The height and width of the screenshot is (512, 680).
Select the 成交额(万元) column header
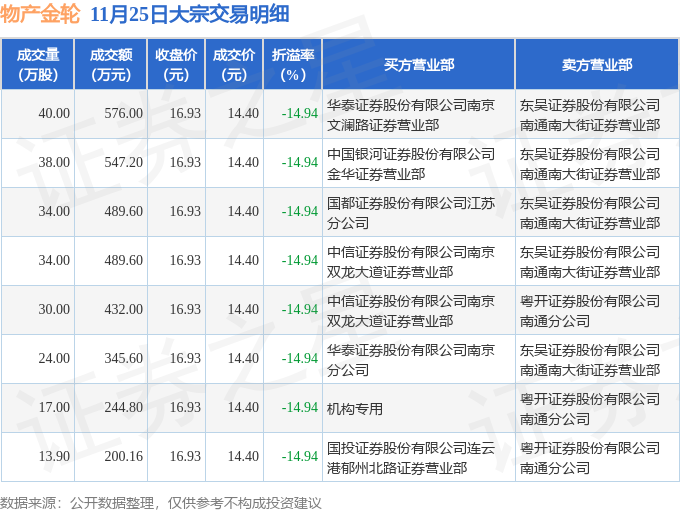coord(111,65)
